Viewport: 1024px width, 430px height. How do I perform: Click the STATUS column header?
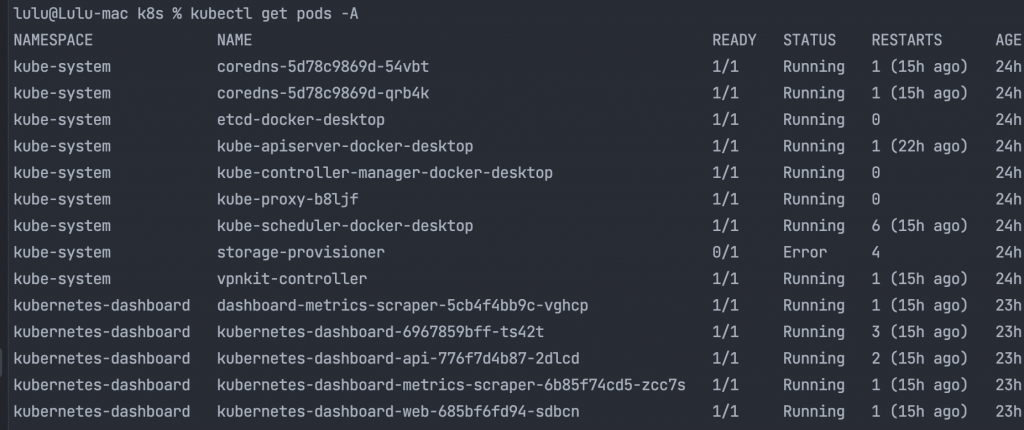(809, 40)
